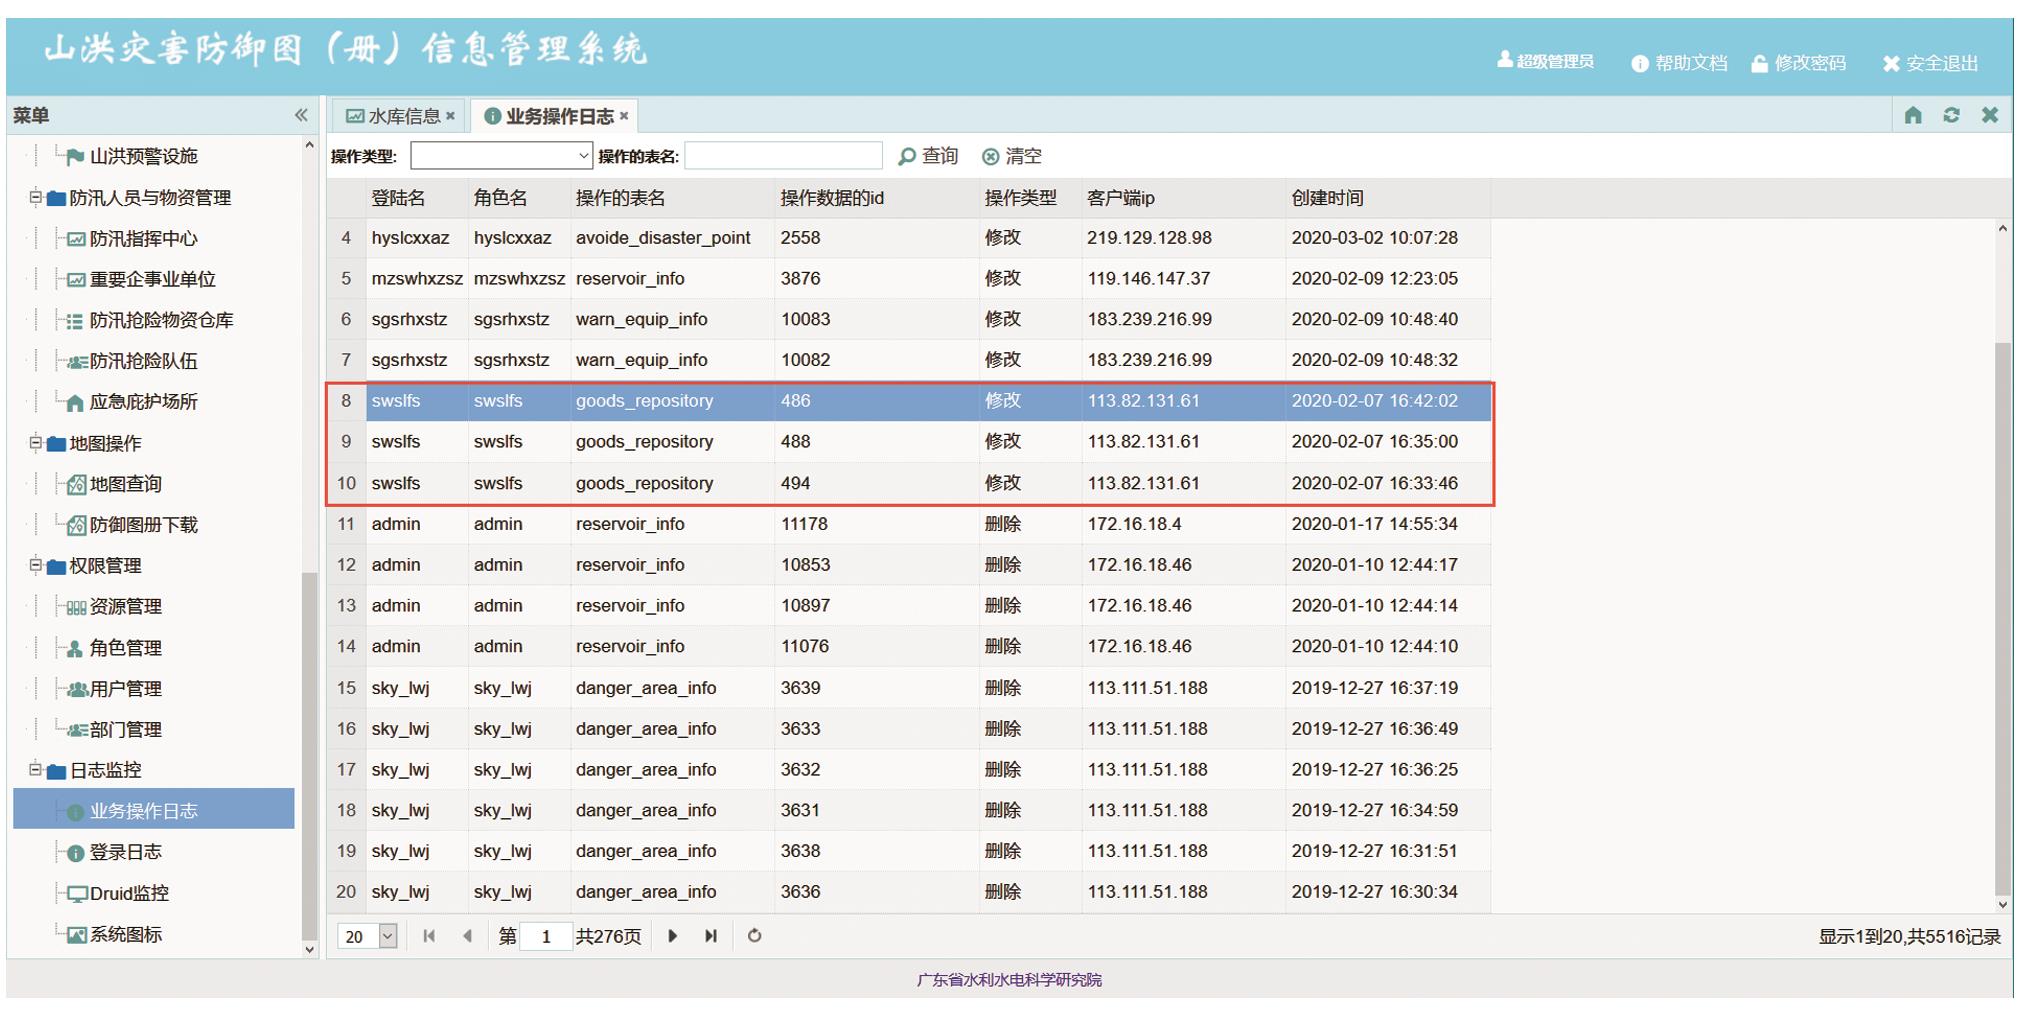Image resolution: width=2020 pixels, height=1016 pixels.
Task: Close the 水库信息 tab
Action: point(451,116)
